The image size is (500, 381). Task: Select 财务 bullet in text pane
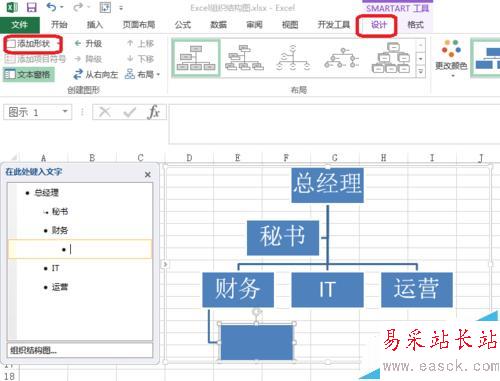point(60,230)
